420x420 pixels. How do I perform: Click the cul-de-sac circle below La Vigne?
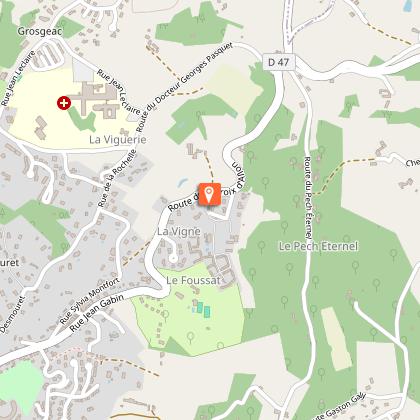173,258
